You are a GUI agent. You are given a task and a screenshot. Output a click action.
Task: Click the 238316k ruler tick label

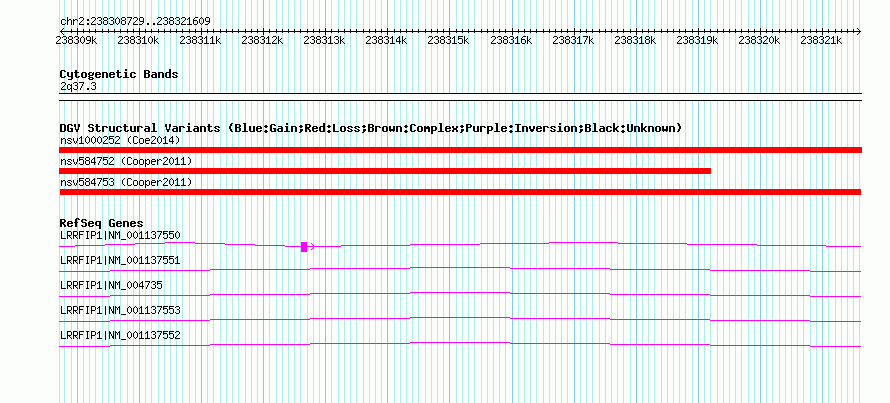[x=511, y=41]
